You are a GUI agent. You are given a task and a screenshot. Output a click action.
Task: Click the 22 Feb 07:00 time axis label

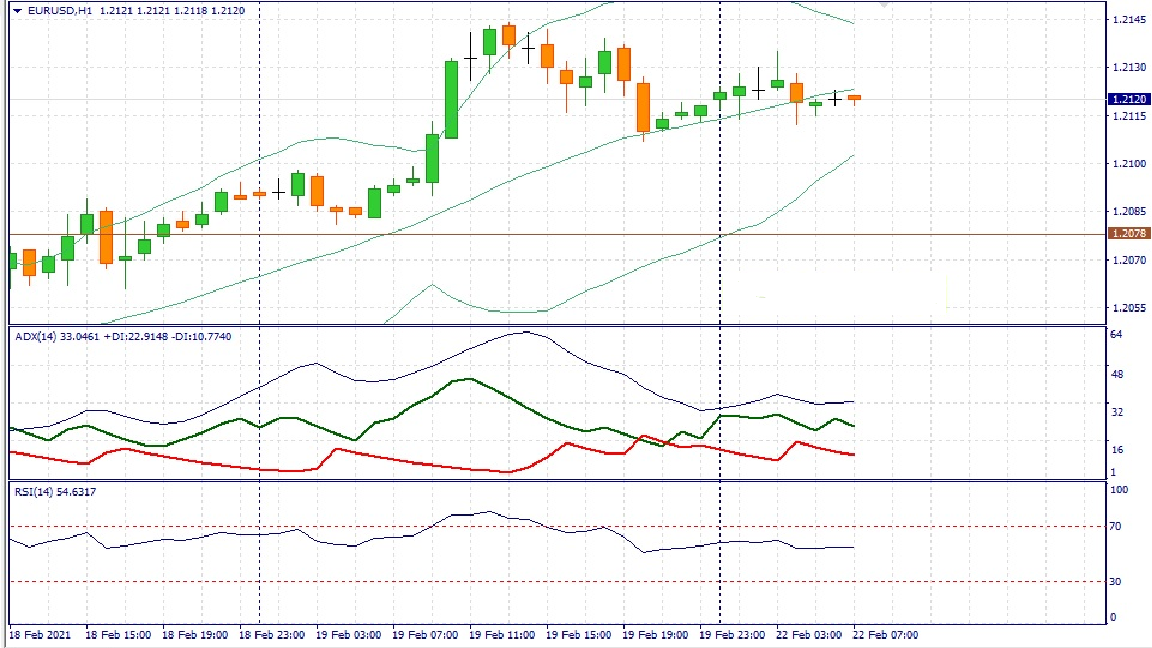(885, 635)
